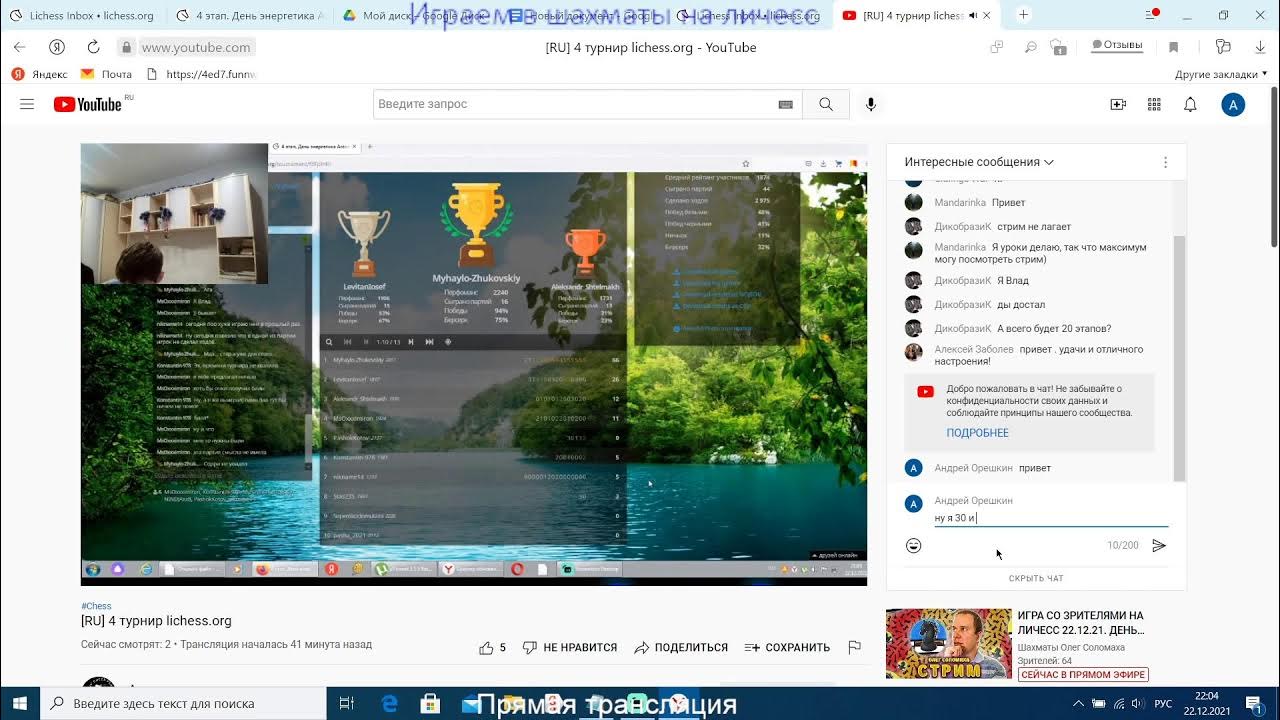View site security lock info

[x=126, y=47]
